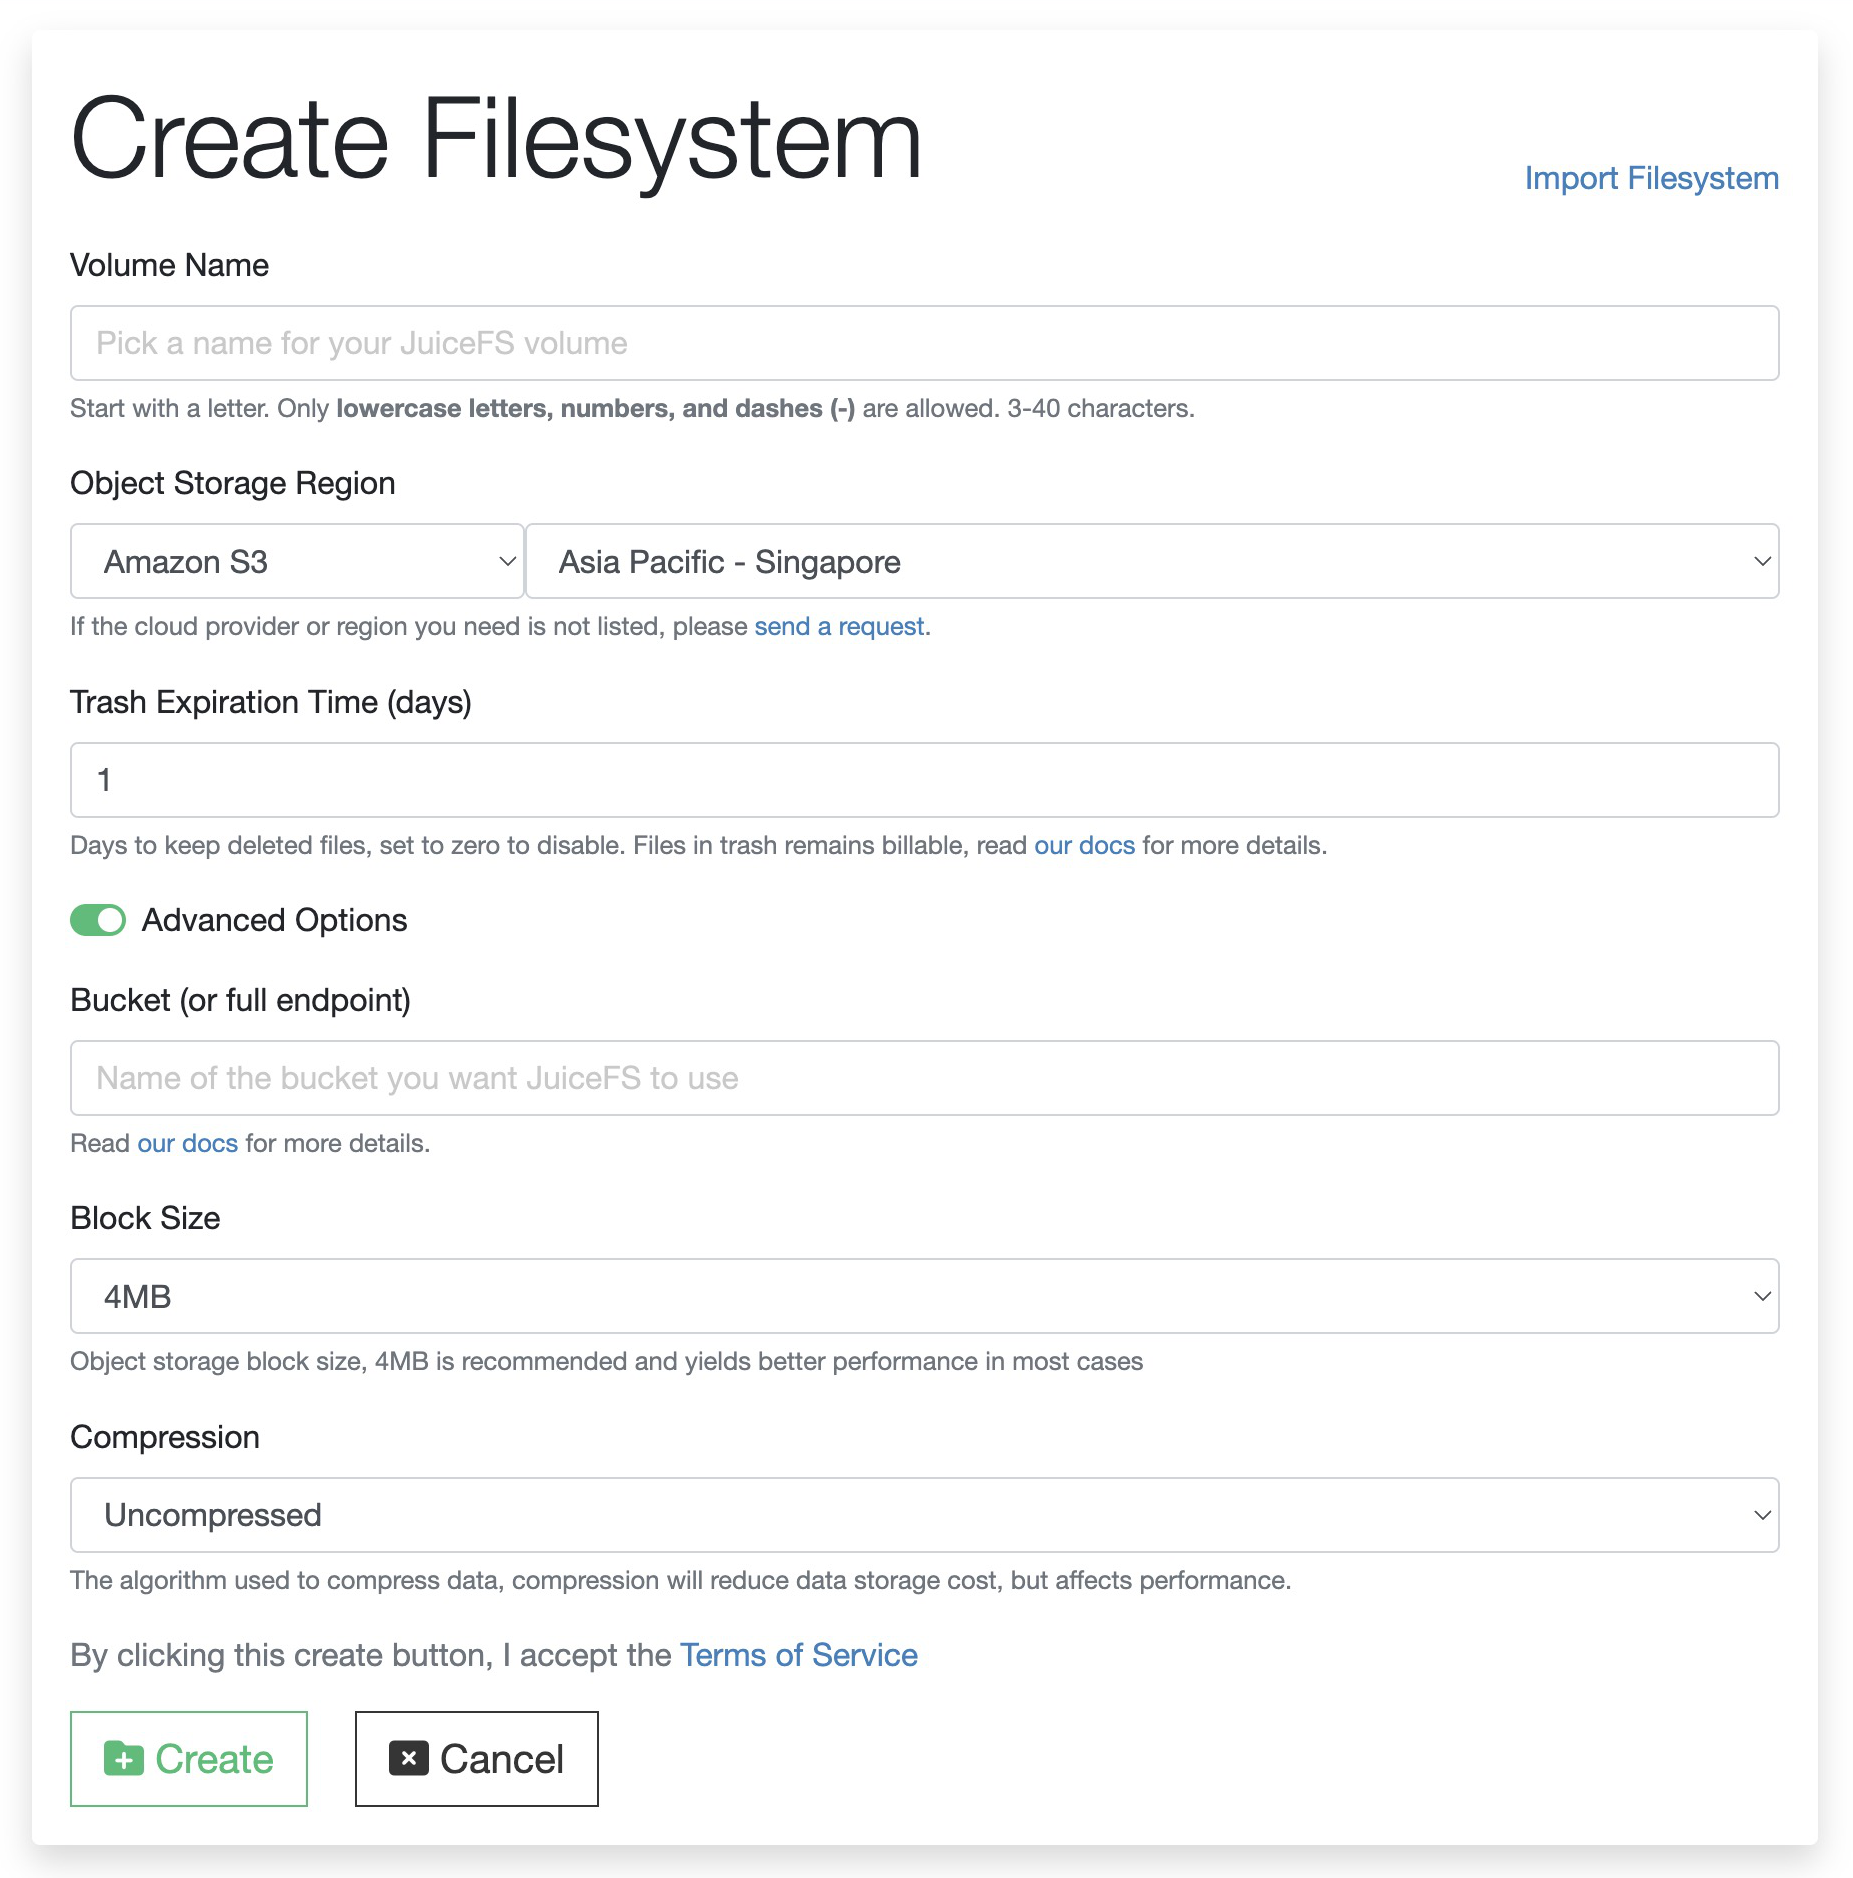Click the Trash Expiration Time field
Screen dimensions: 1853x1878
pos(924,780)
